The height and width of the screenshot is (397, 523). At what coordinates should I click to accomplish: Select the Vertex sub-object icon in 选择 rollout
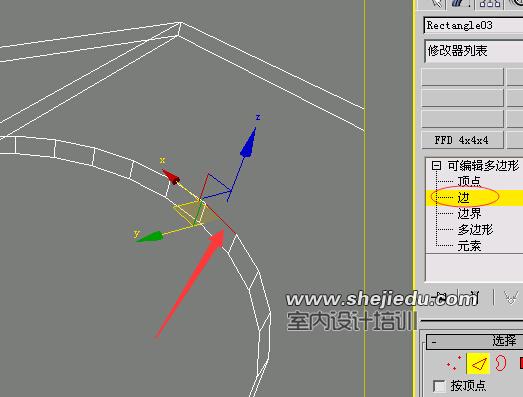point(453,364)
